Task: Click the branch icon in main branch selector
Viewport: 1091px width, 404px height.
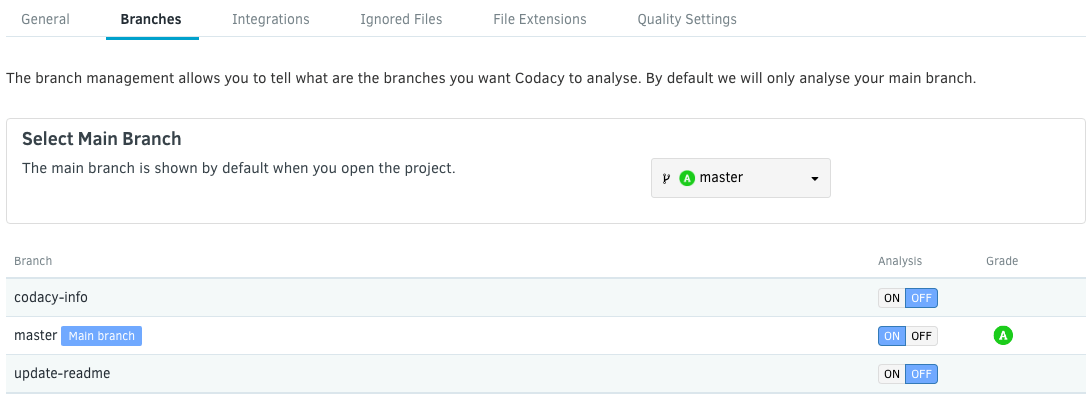Action: 667,178
